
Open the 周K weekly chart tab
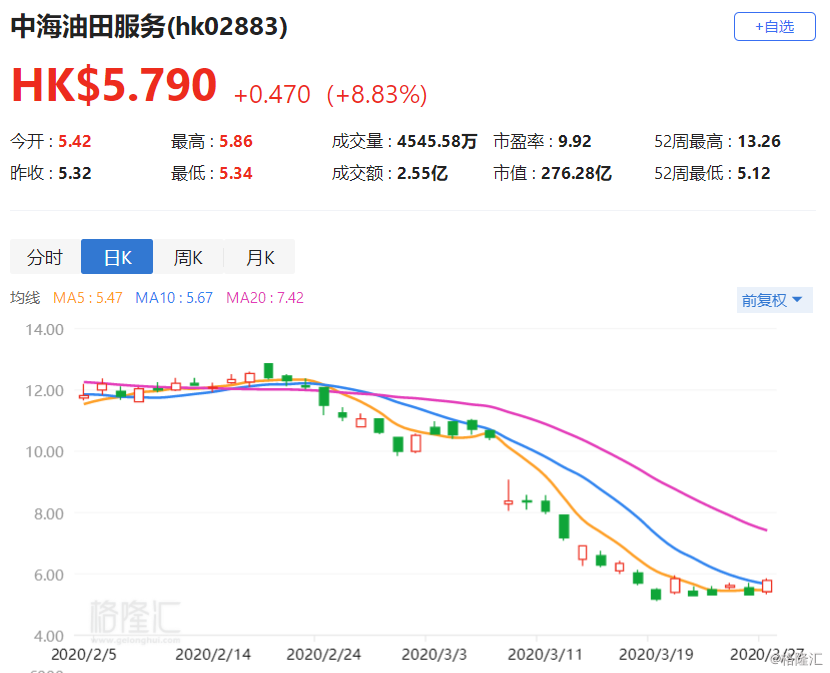click(x=188, y=257)
